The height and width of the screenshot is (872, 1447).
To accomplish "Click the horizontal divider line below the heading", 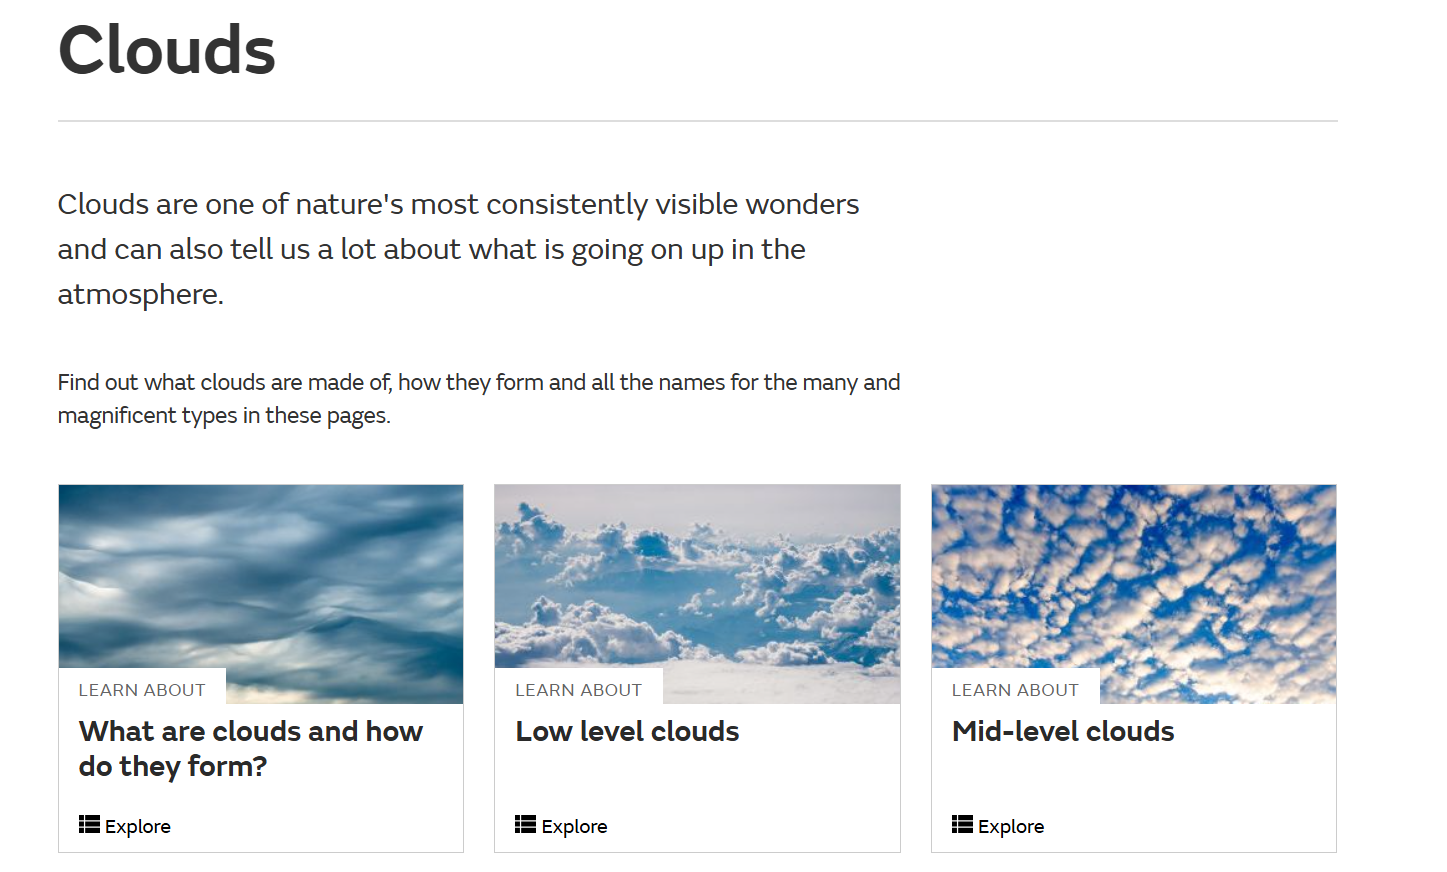I will click(x=697, y=121).
